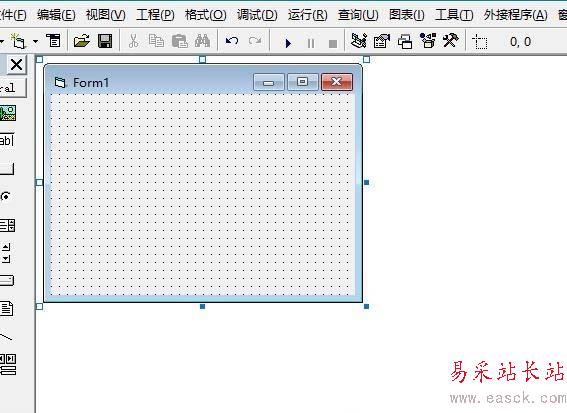Click the 0, 0 coordinates readout

(x=520, y=42)
